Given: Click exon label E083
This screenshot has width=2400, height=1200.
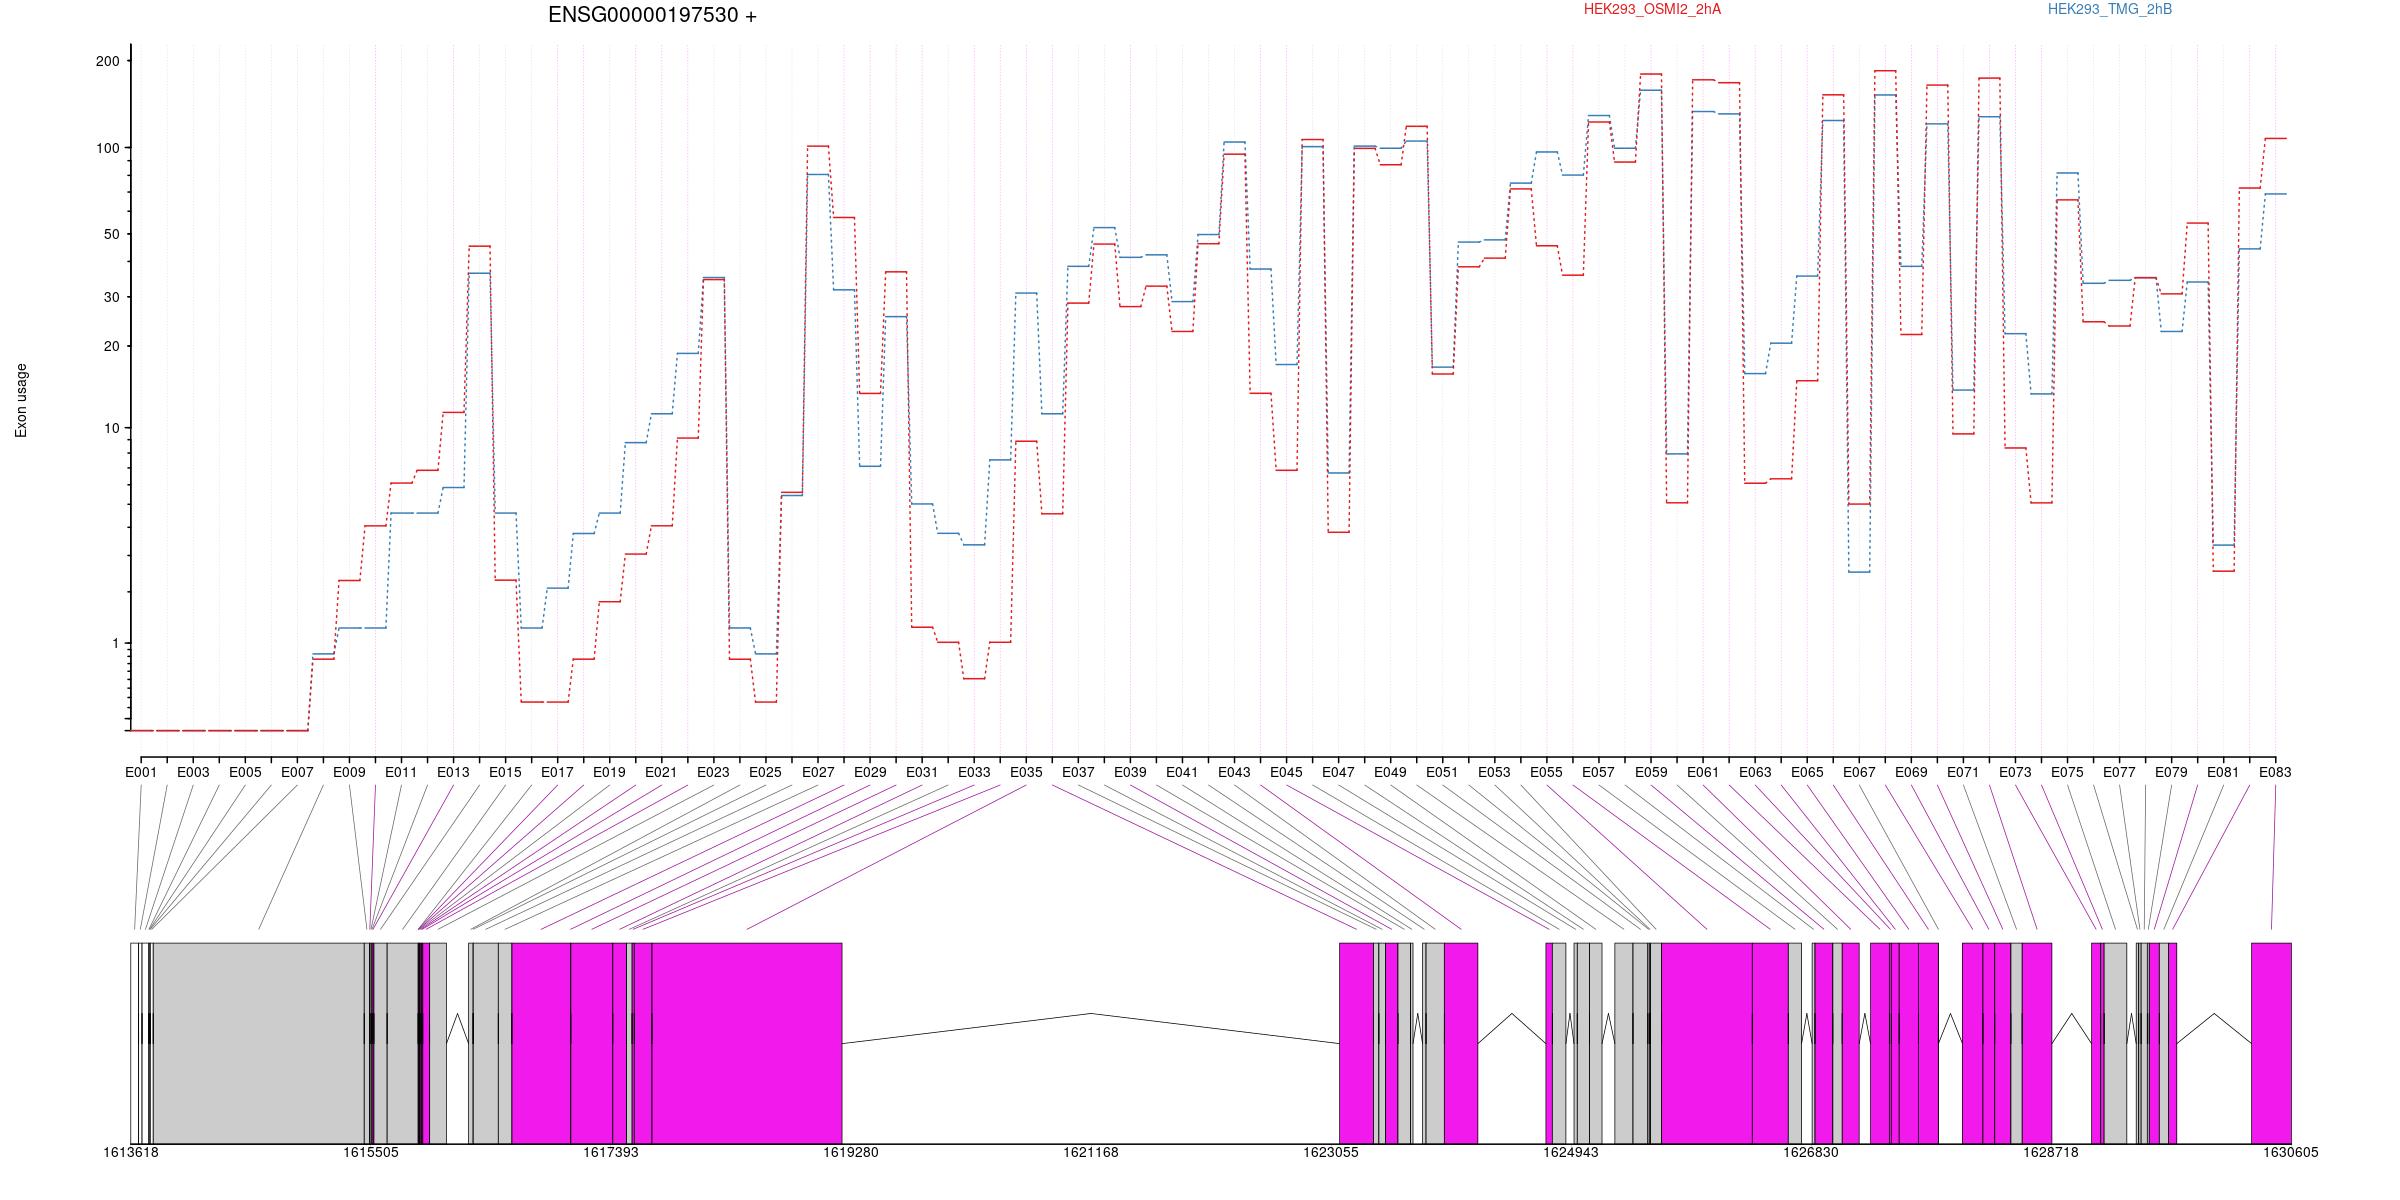Looking at the screenshot, I should pos(2275,772).
